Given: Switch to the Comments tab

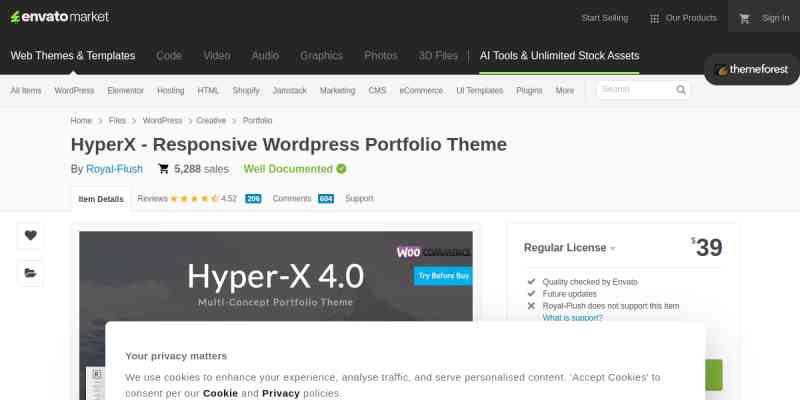Looking at the screenshot, I should coord(292,199).
